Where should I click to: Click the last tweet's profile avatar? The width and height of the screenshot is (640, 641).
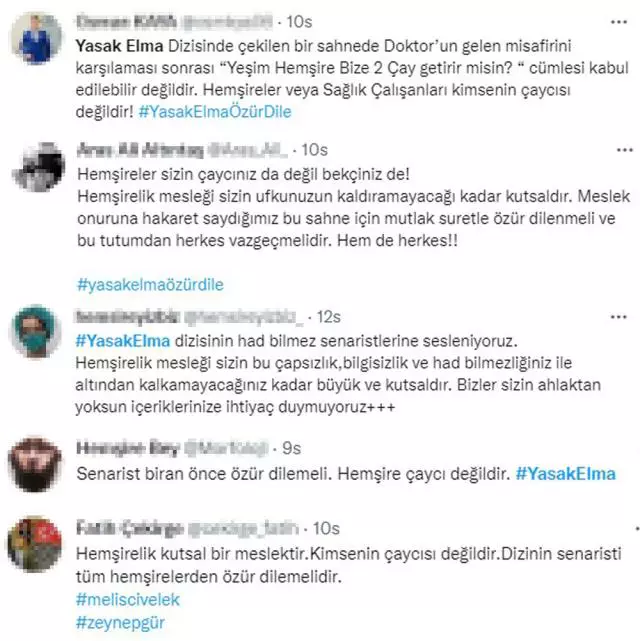[x=36, y=544]
